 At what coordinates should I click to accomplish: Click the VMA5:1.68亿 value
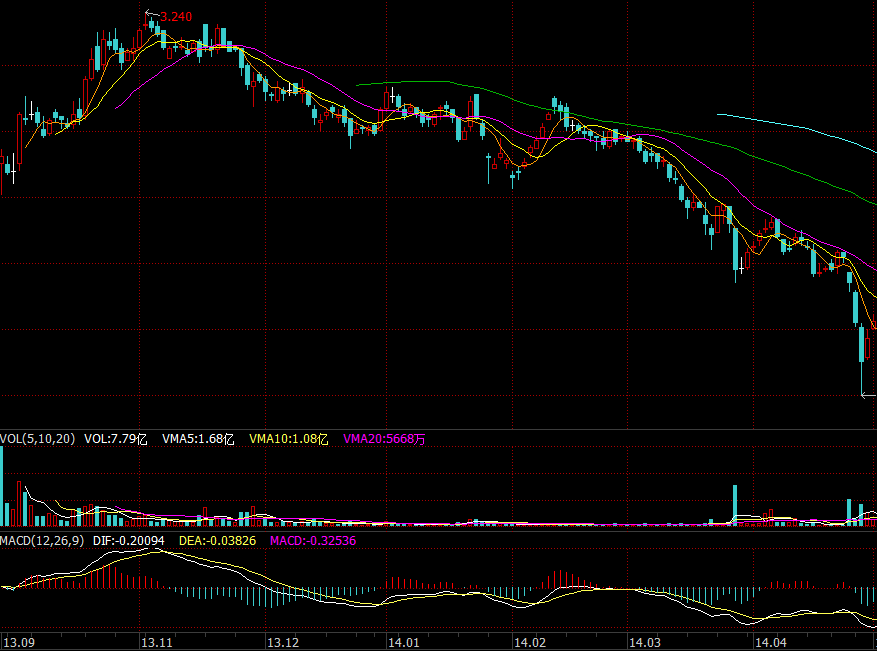(x=198, y=438)
